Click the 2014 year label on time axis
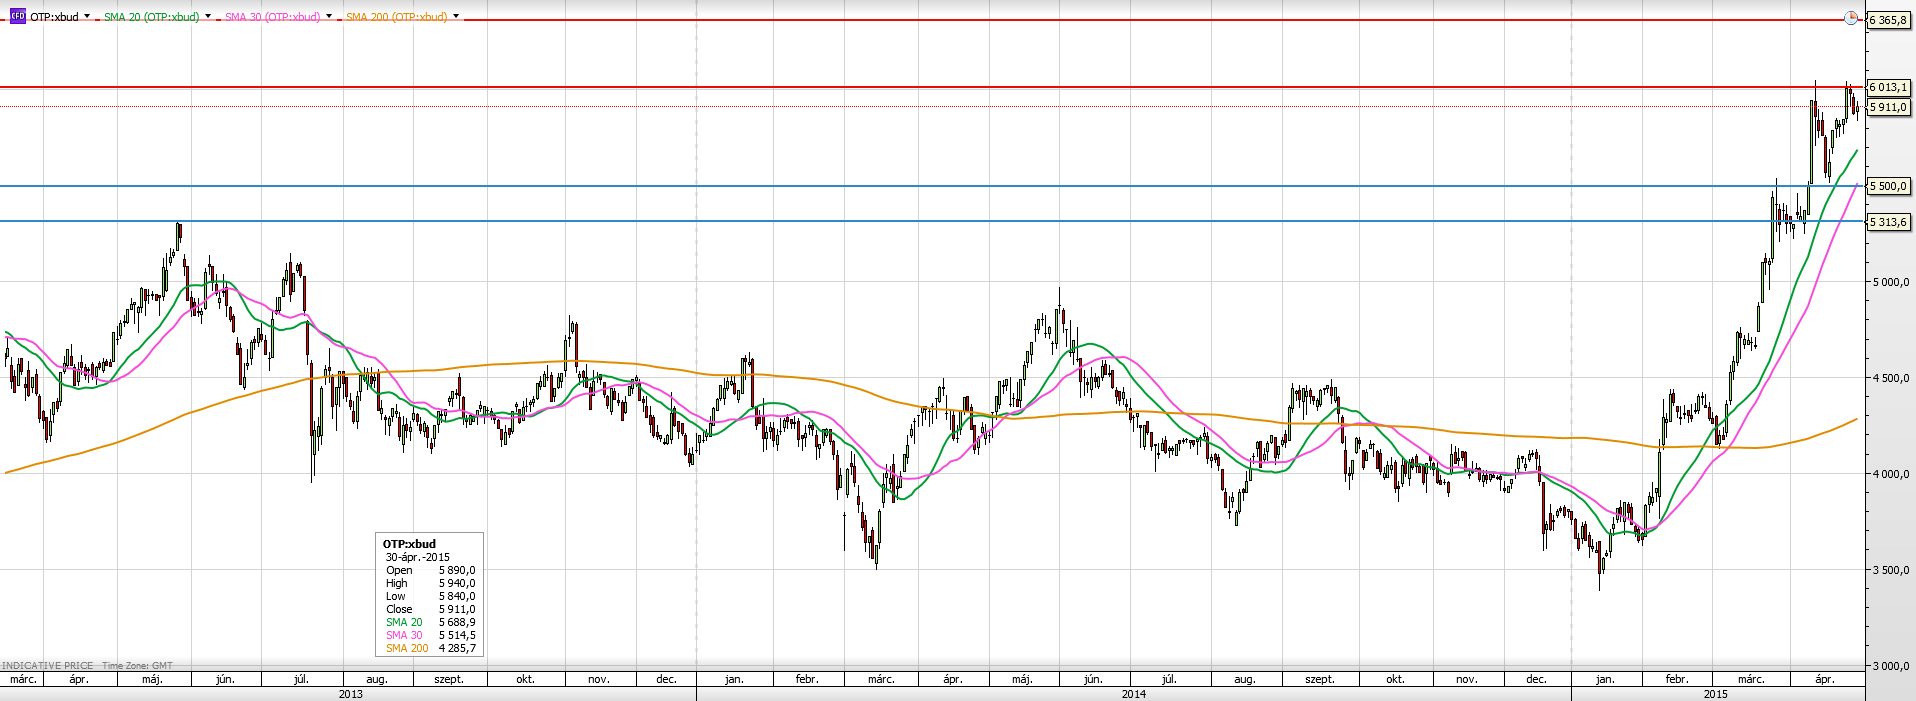Viewport: 1916px width, 701px height. point(1134,694)
